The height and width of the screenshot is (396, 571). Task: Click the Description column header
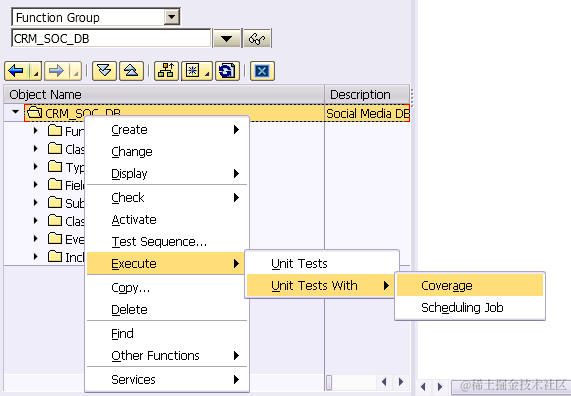(x=367, y=94)
